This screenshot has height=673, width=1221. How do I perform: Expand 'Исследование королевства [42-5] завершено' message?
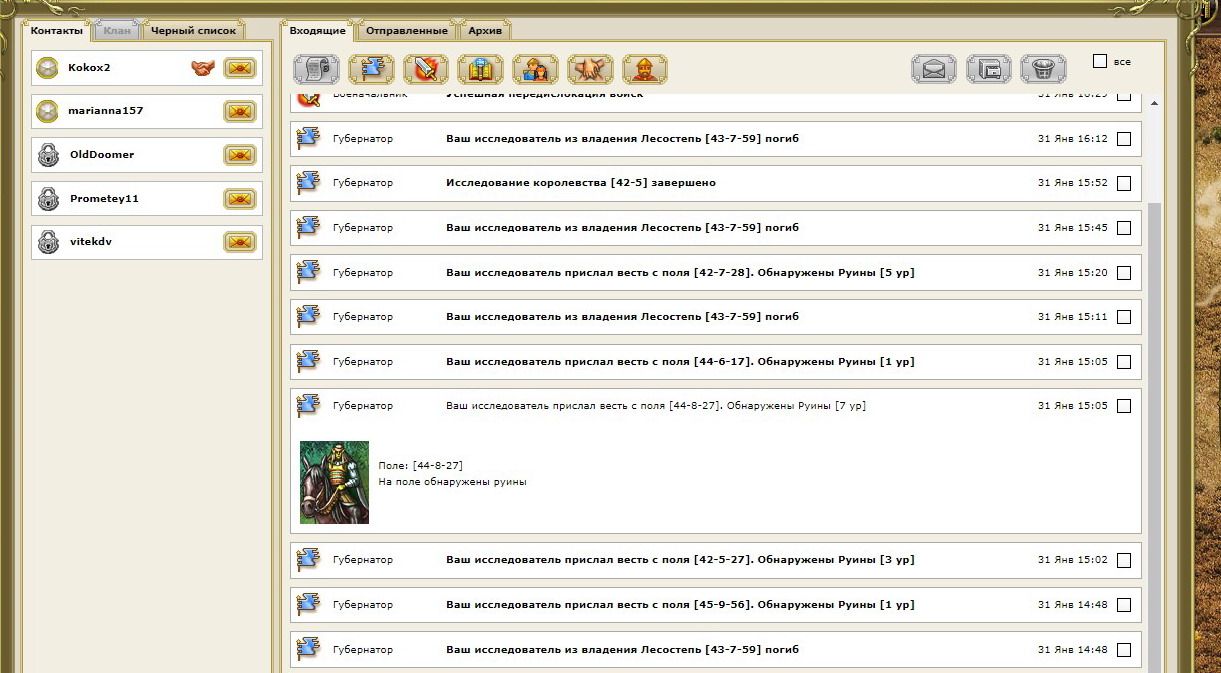(580, 184)
